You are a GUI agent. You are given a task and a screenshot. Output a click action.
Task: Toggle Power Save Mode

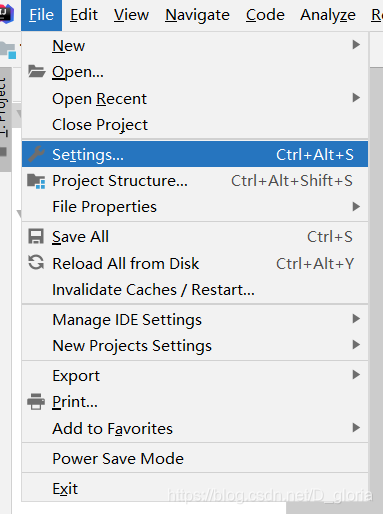click(195, 458)
